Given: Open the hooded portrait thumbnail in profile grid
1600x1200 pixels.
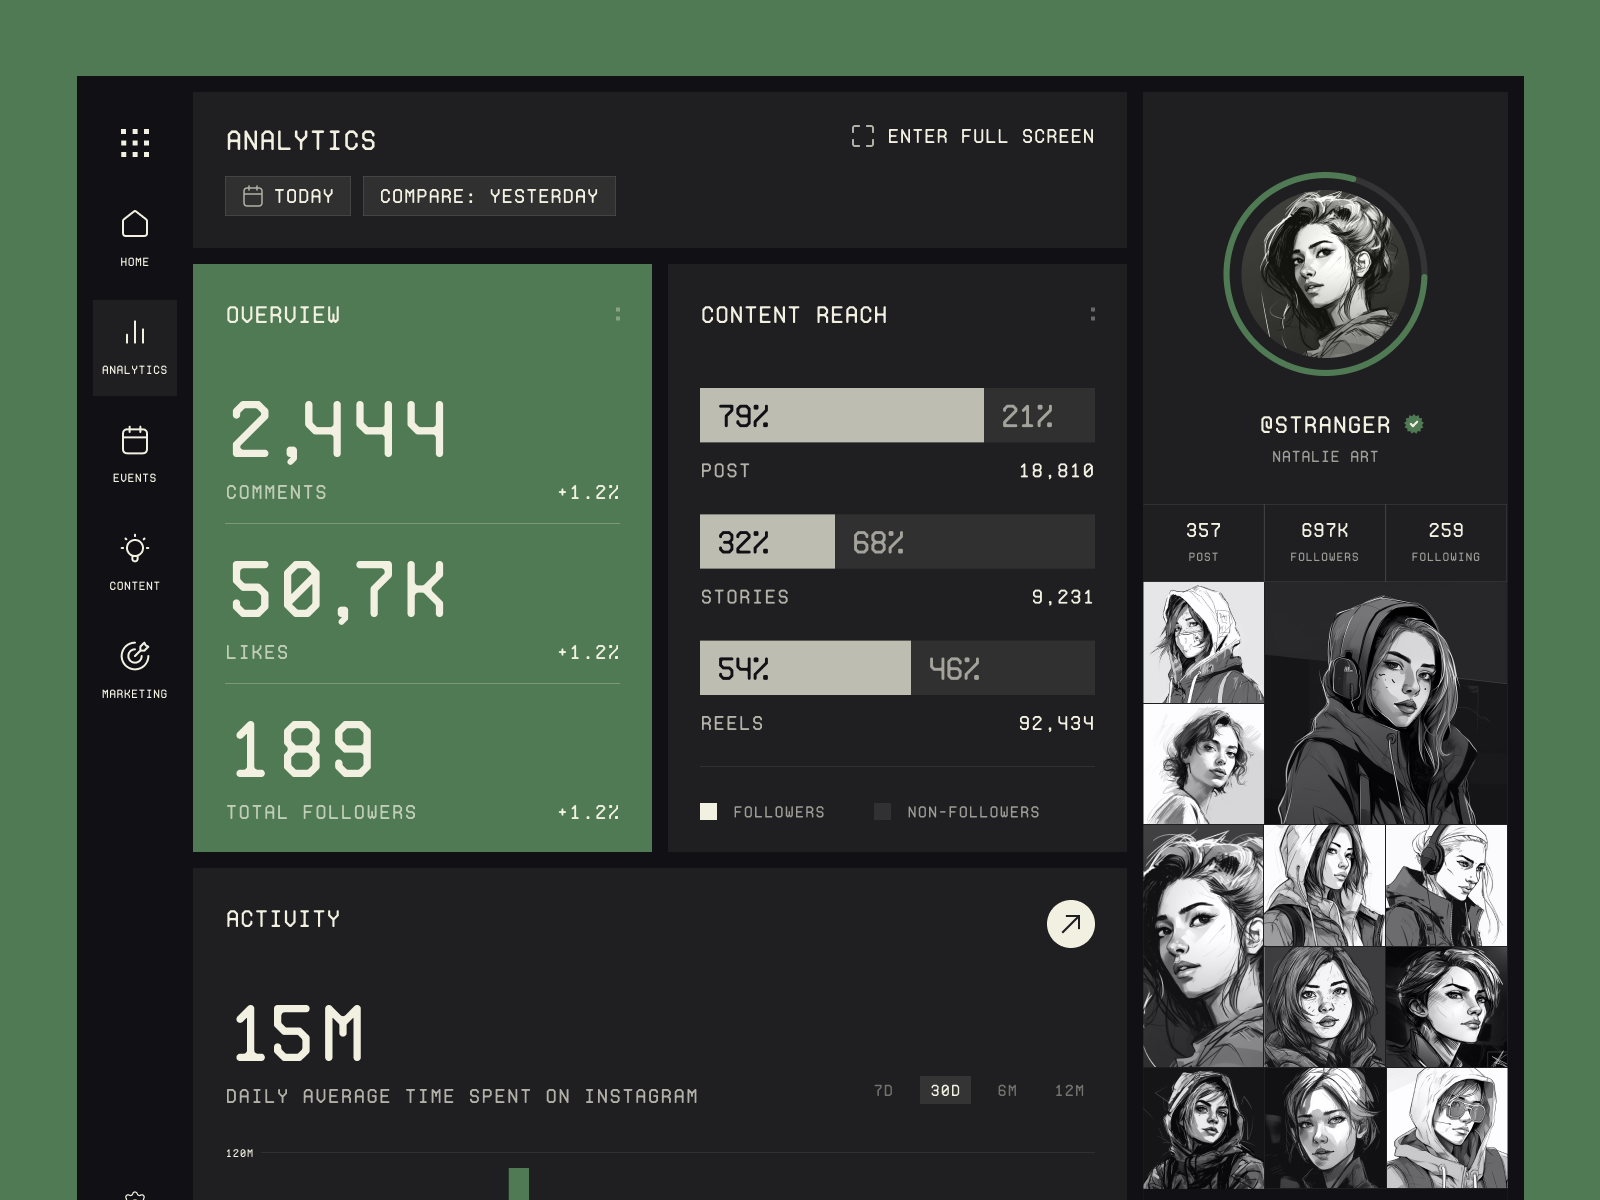Looking at the screenshot, I should point(1203,640).
